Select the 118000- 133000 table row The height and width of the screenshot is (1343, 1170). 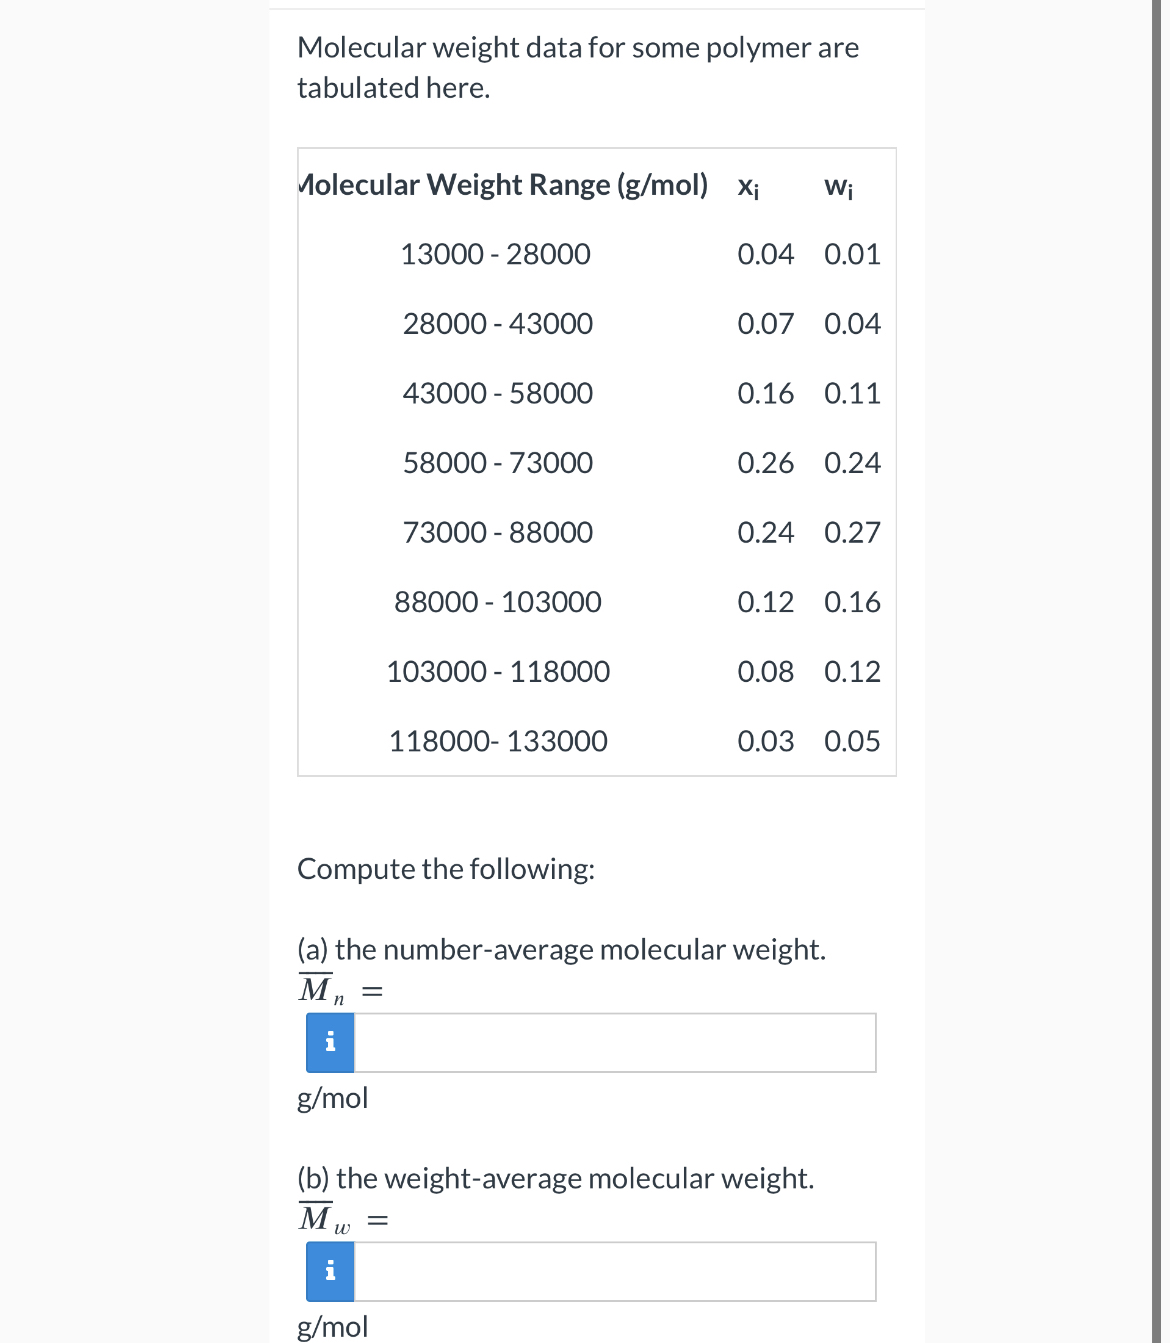(499, 741)
